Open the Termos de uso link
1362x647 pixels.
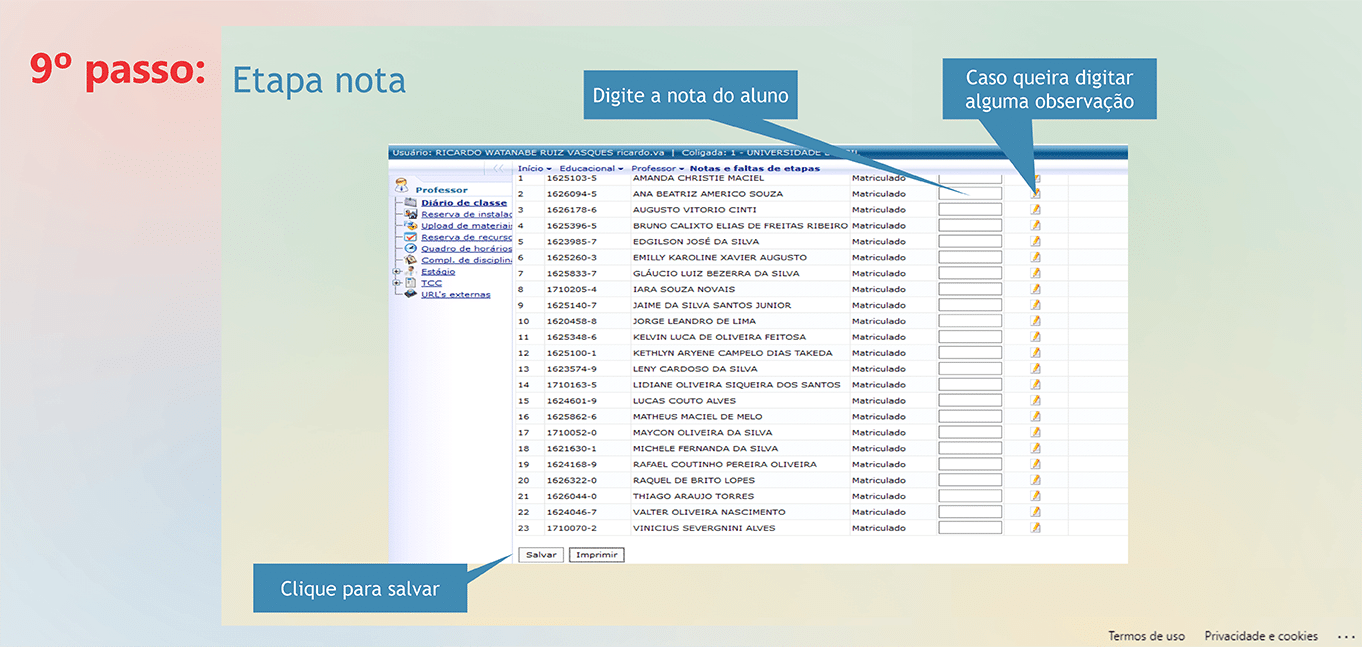coord(1146,636)
